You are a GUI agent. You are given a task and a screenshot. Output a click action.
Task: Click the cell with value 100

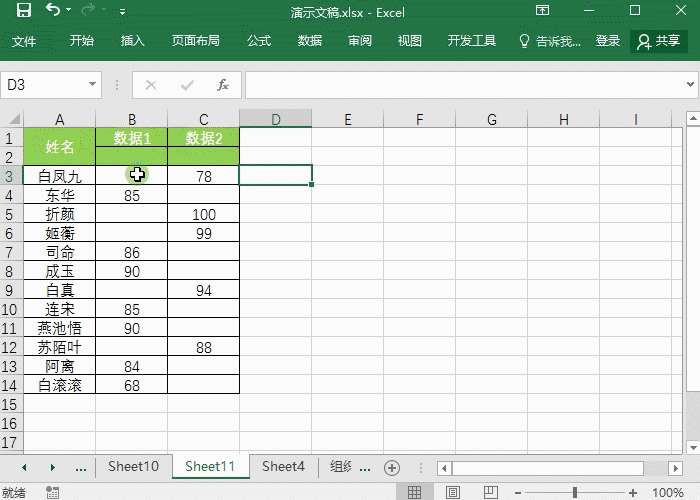(x=204, y=214)
